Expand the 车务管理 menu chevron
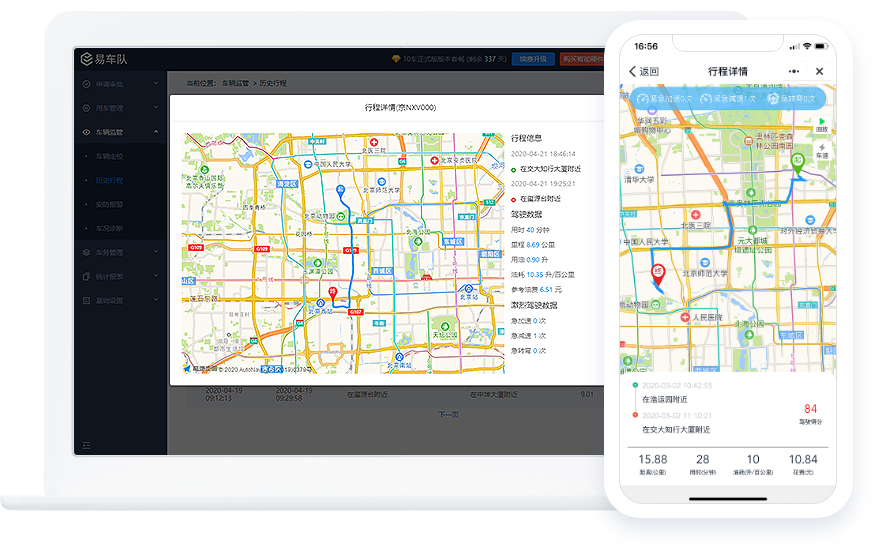 156,252
